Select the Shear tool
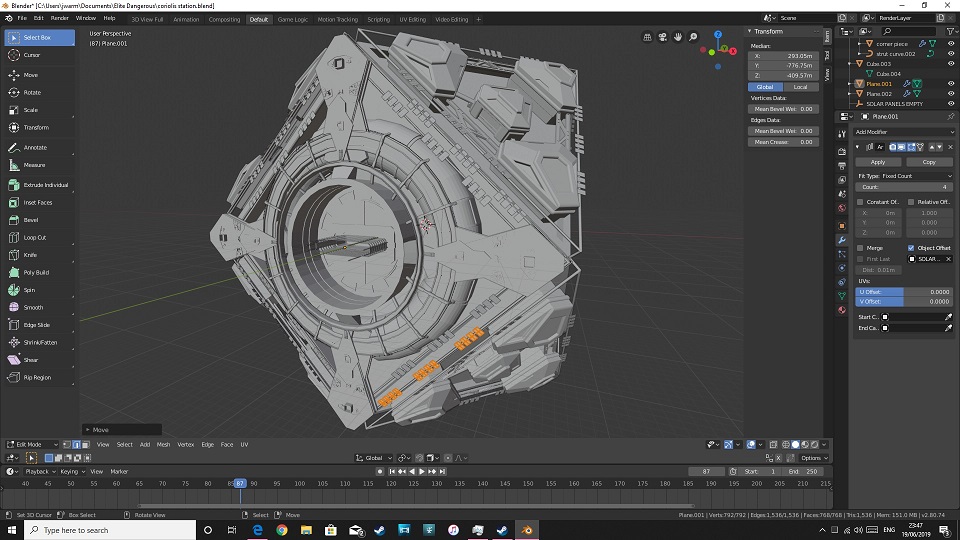 coord(40,360)
